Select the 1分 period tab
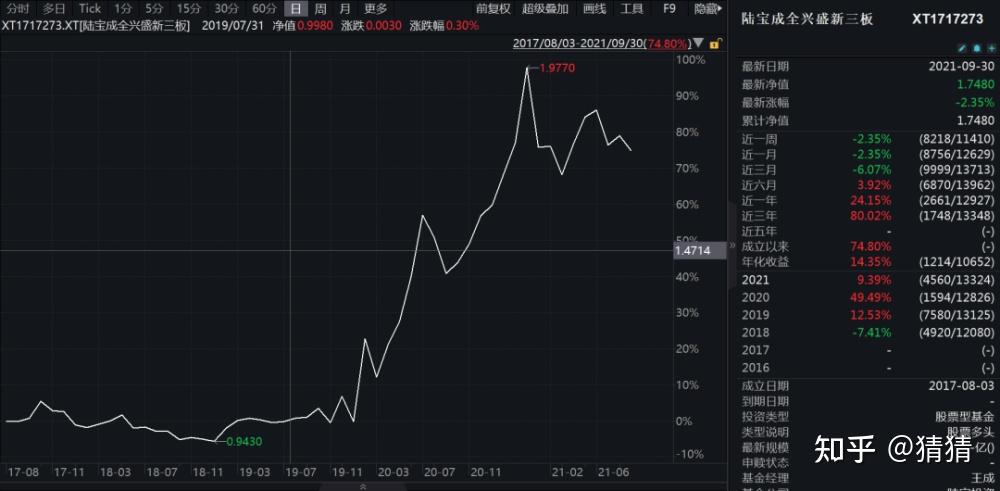This screenshot has width=1000, height=491. pyautogui.click(x=123, y=9)
